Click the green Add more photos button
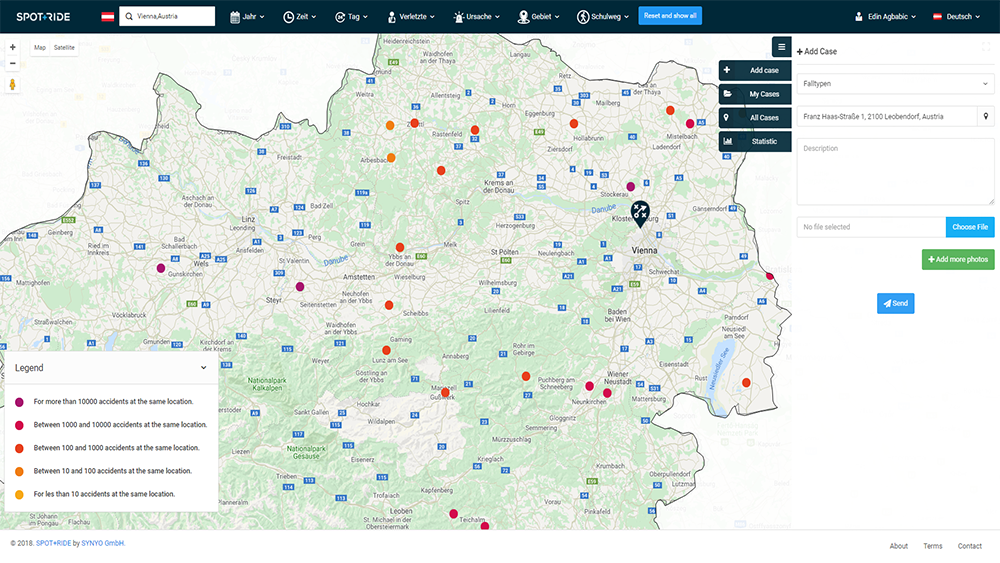1000x563 pixels. (x=958, y=259)
